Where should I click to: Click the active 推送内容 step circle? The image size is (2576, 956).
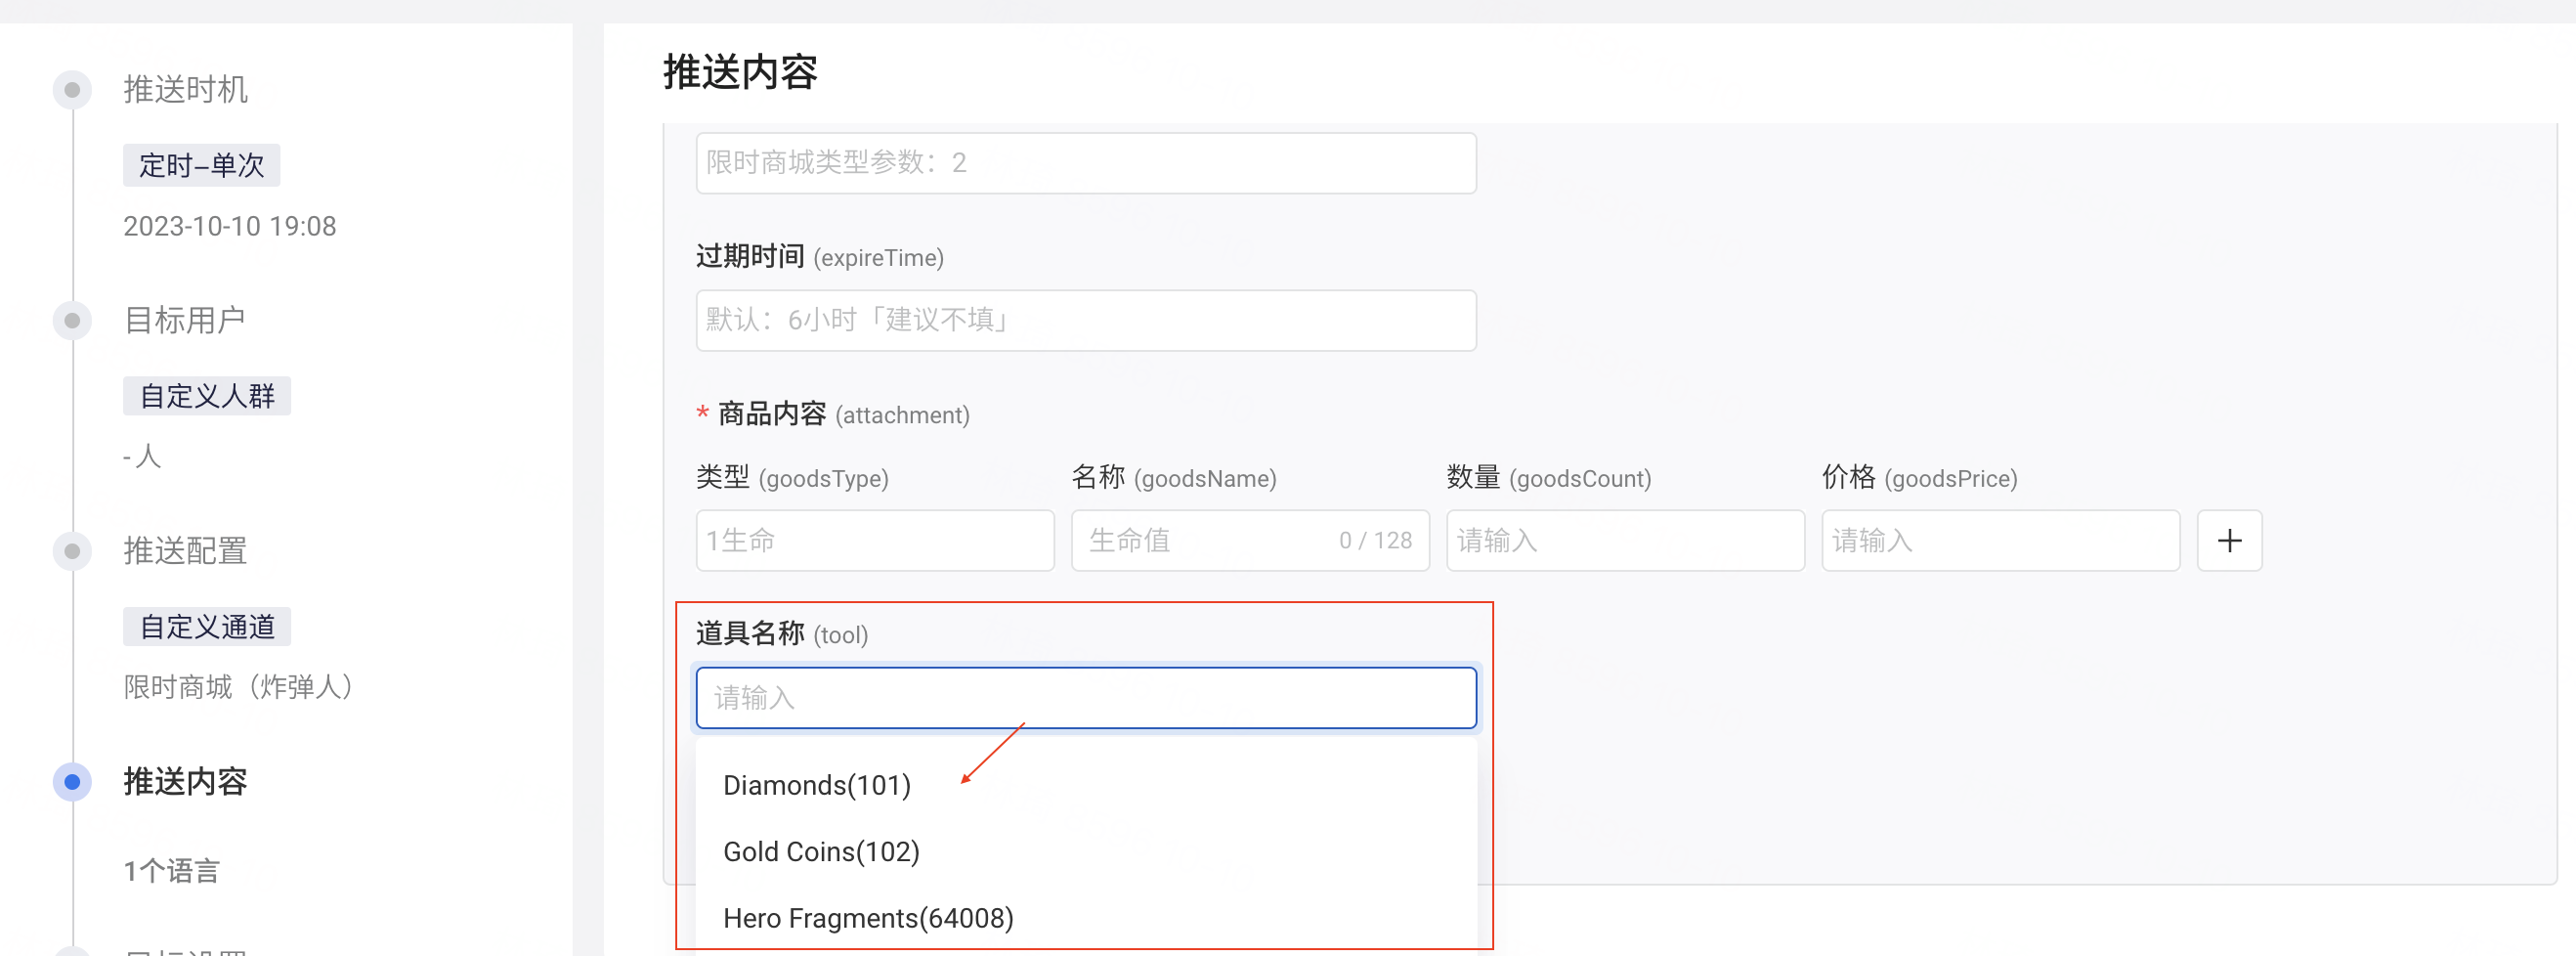[72, 782]
